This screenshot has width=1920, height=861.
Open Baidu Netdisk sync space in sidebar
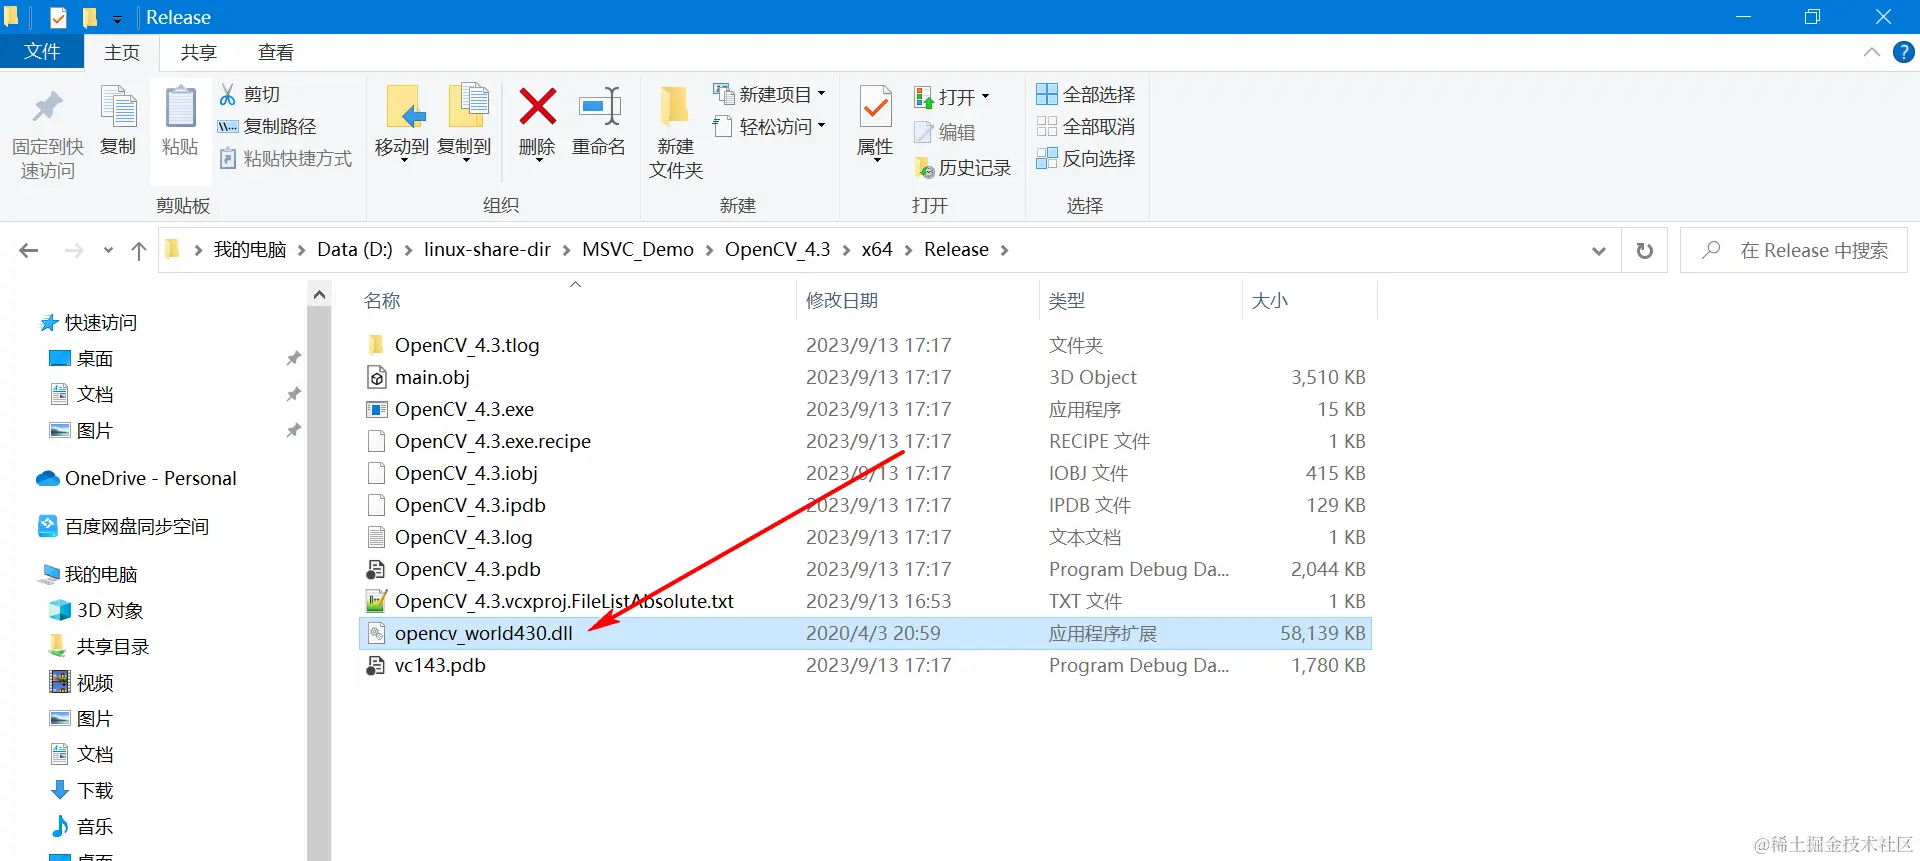(x=124, y=526)
